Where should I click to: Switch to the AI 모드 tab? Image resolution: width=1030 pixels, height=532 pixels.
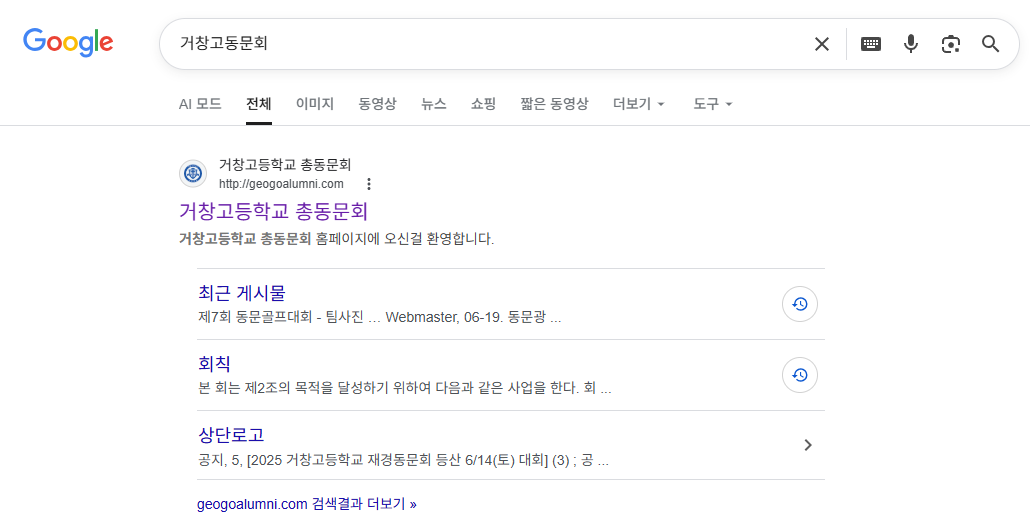[200, 104]
